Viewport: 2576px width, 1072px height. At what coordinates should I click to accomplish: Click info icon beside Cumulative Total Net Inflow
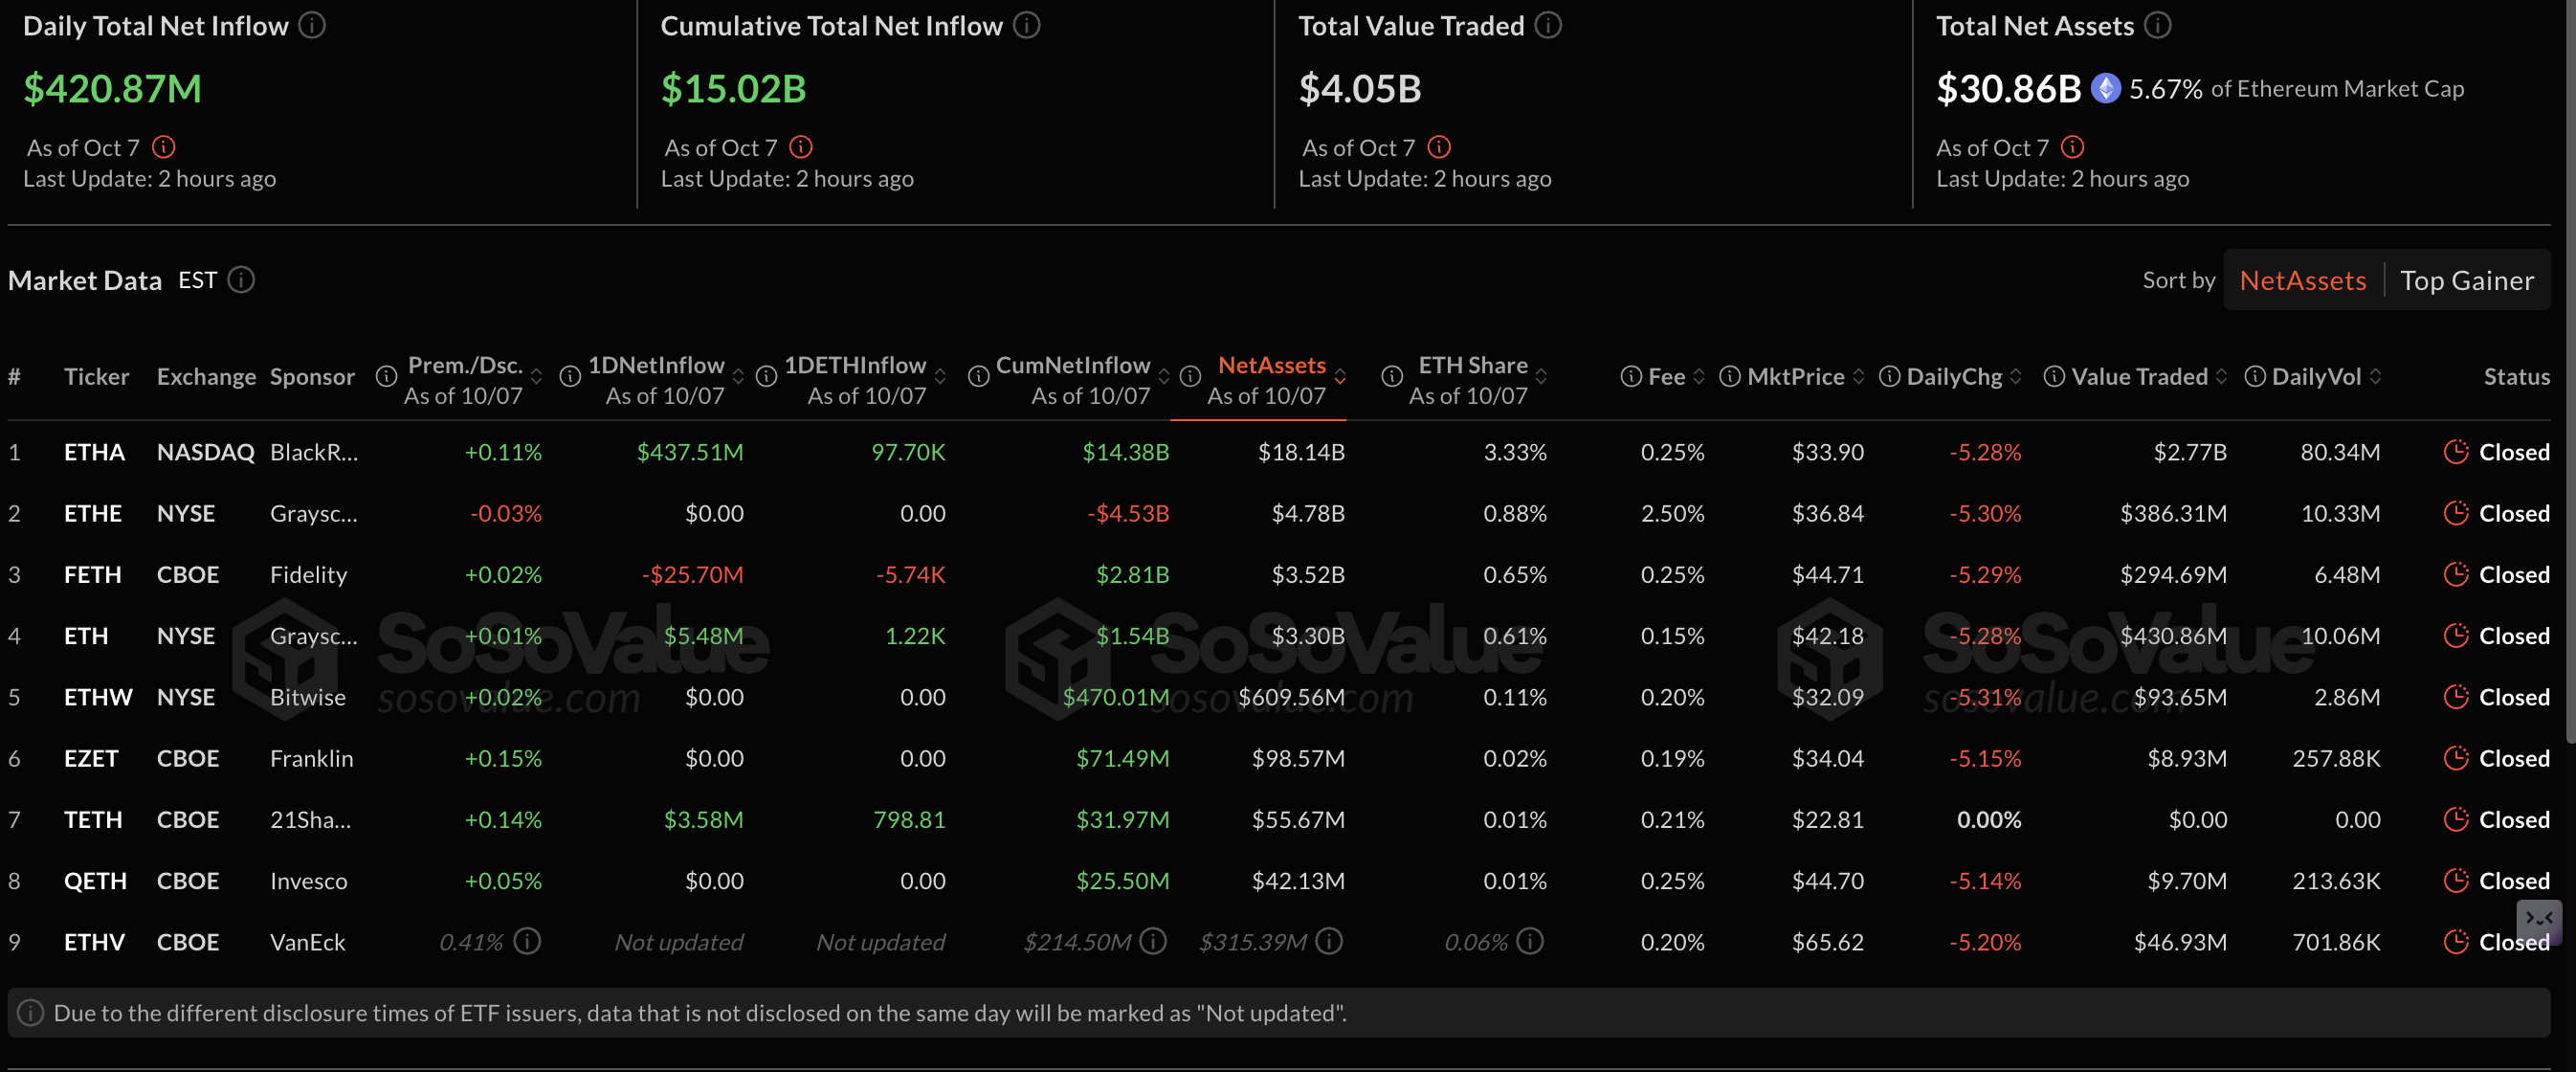coord(1026,25)
